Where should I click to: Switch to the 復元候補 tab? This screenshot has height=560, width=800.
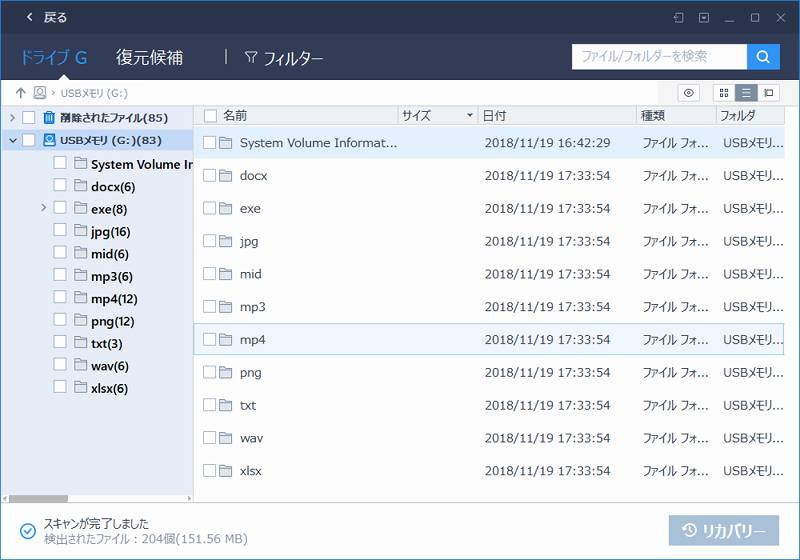(x=149, y=57)
